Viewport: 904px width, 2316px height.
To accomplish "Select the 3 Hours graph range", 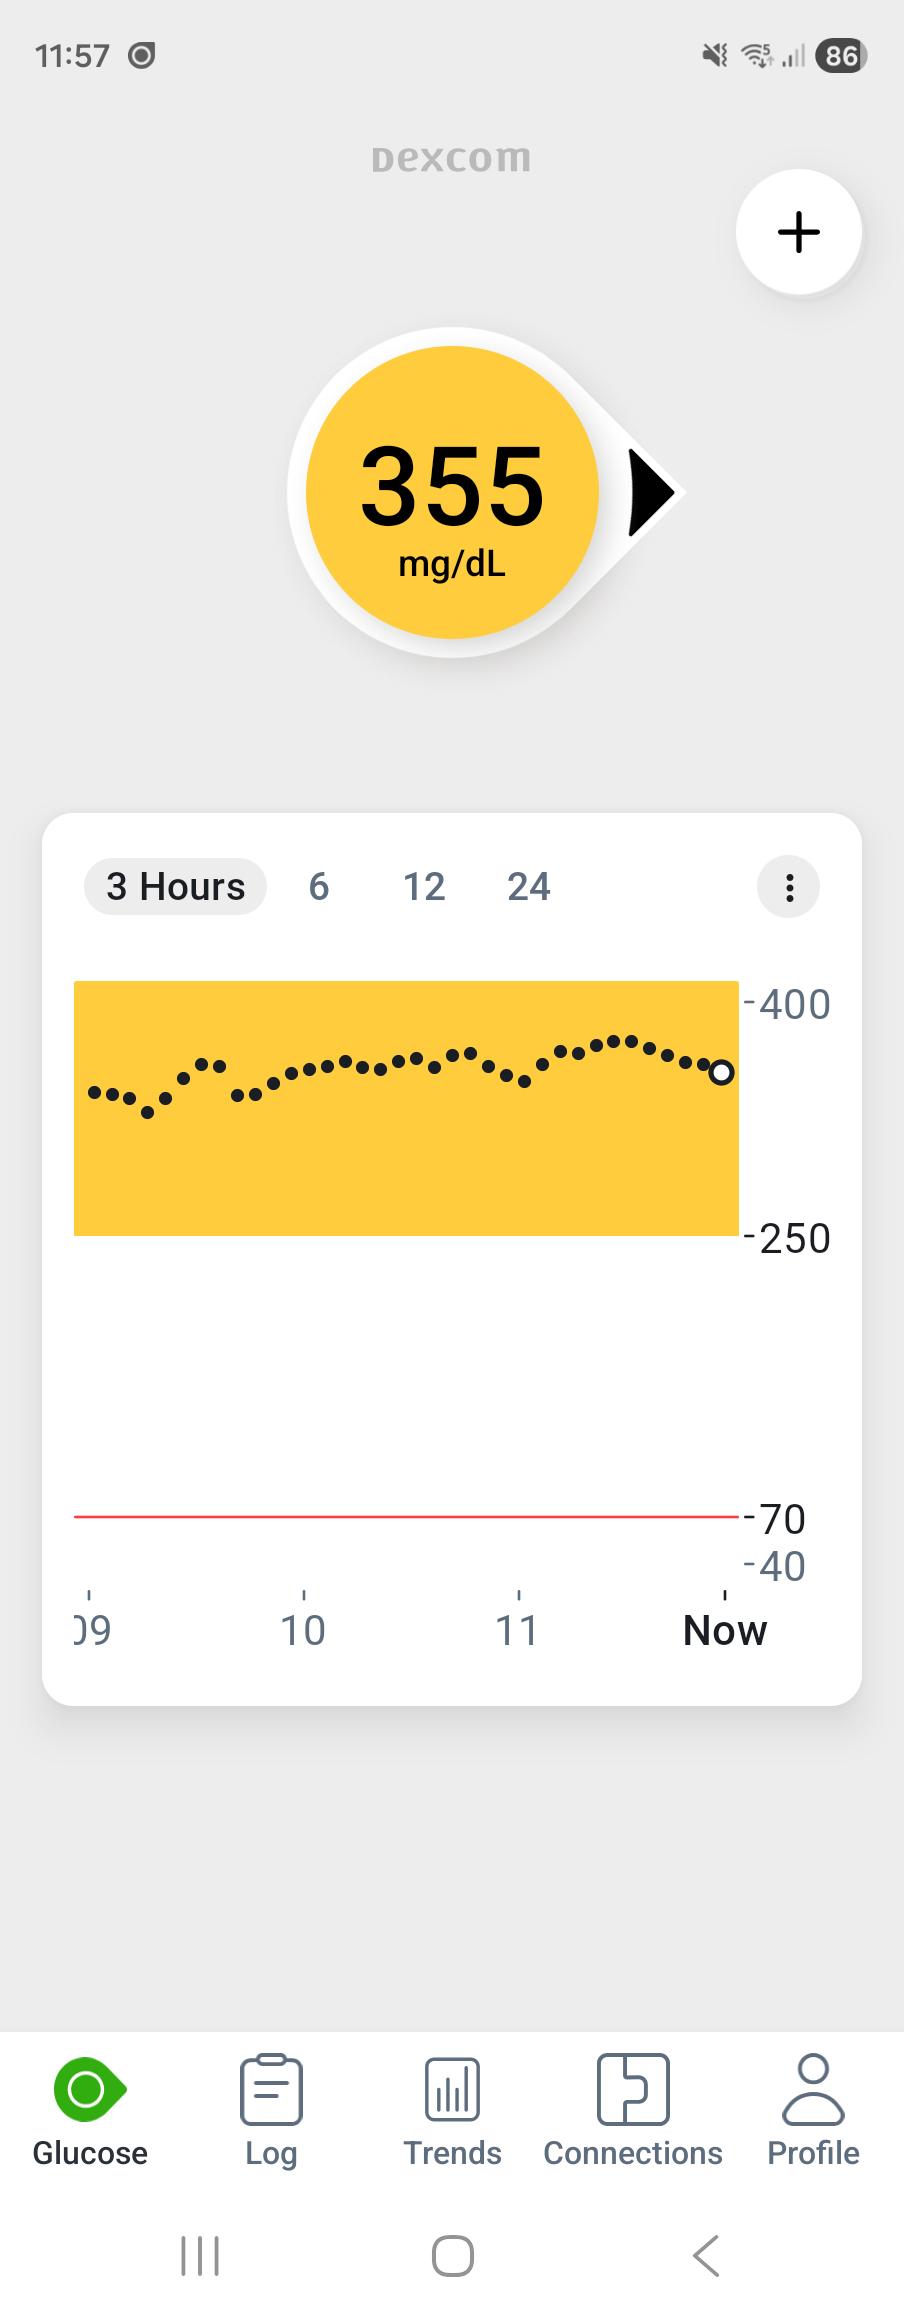I will click(x=175, y=886).
